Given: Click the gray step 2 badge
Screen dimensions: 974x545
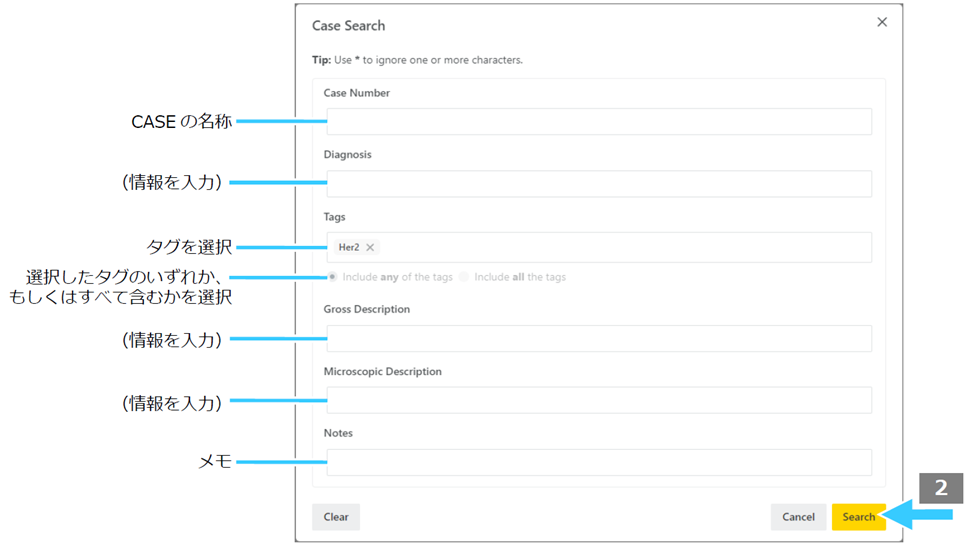Looking at the screenshot, I should coord(941,488).
